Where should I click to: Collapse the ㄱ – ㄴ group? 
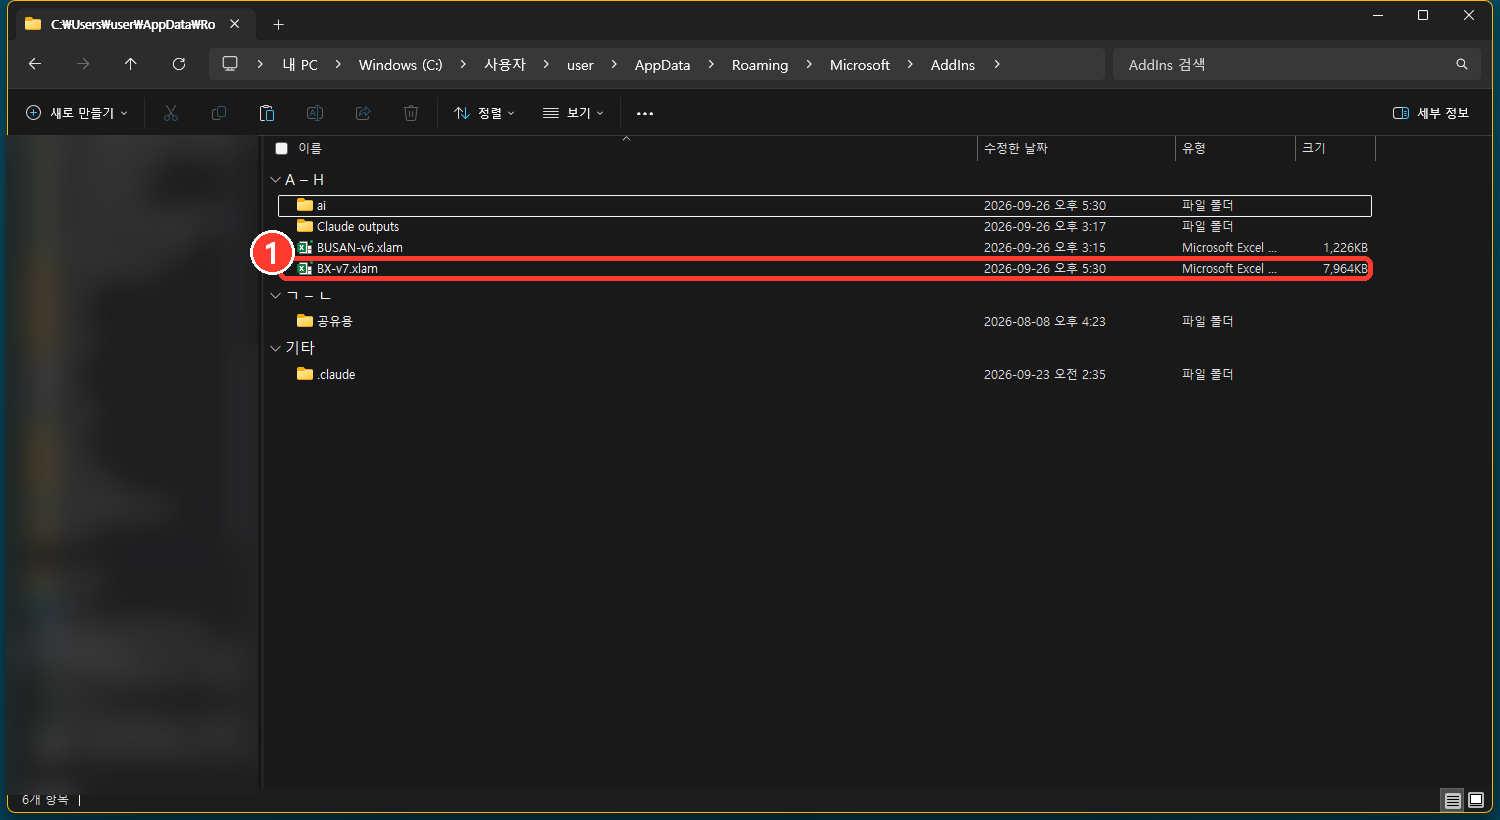(x=276, y=295)
